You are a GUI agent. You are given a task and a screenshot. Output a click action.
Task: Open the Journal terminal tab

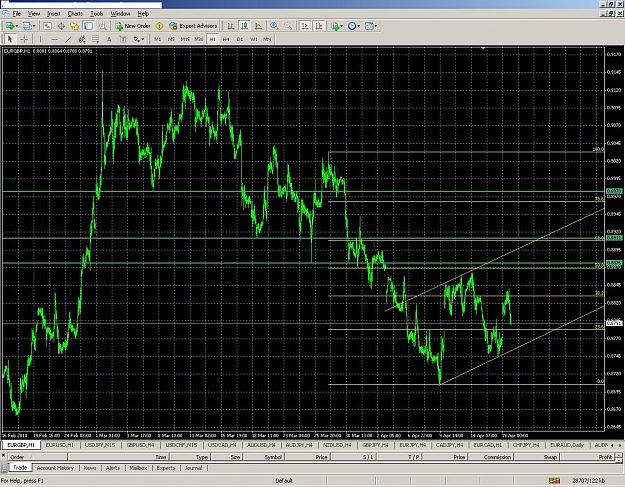point(193,468)
